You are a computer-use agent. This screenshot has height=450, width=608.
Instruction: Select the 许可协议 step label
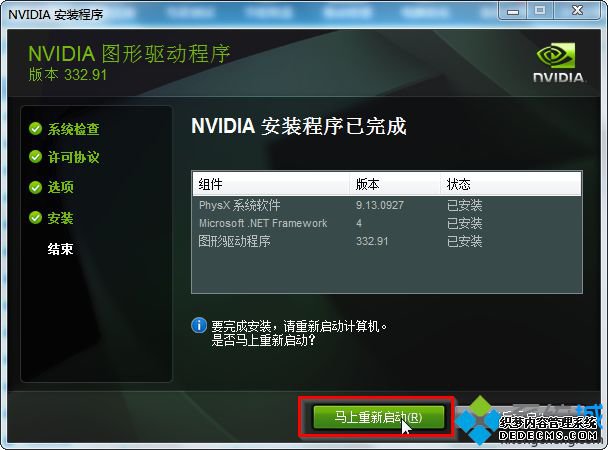(74, 157)
